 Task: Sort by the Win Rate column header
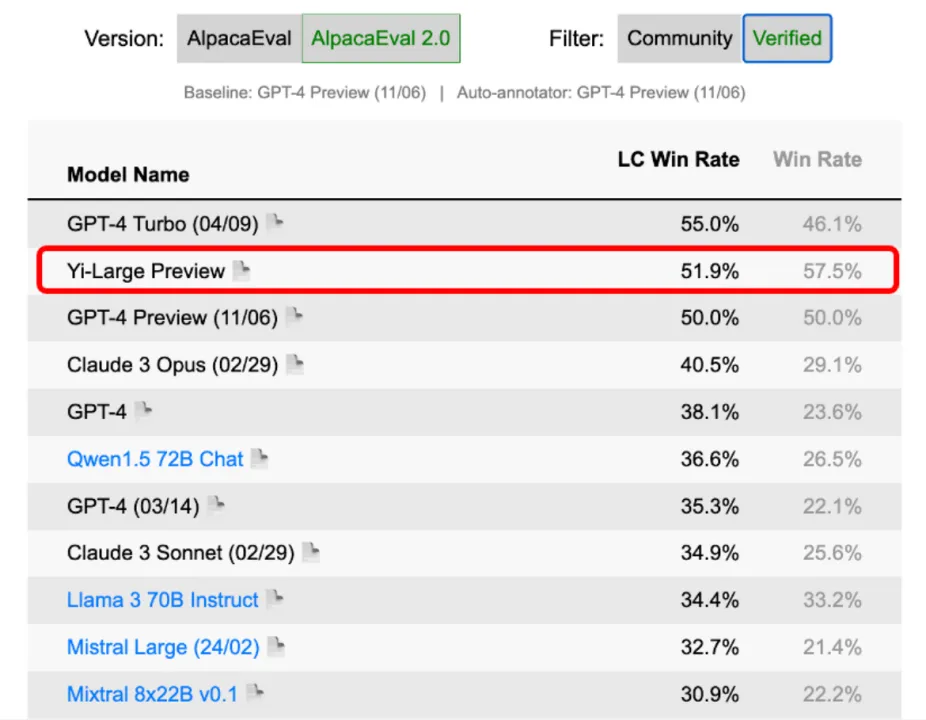click(817, 159)
